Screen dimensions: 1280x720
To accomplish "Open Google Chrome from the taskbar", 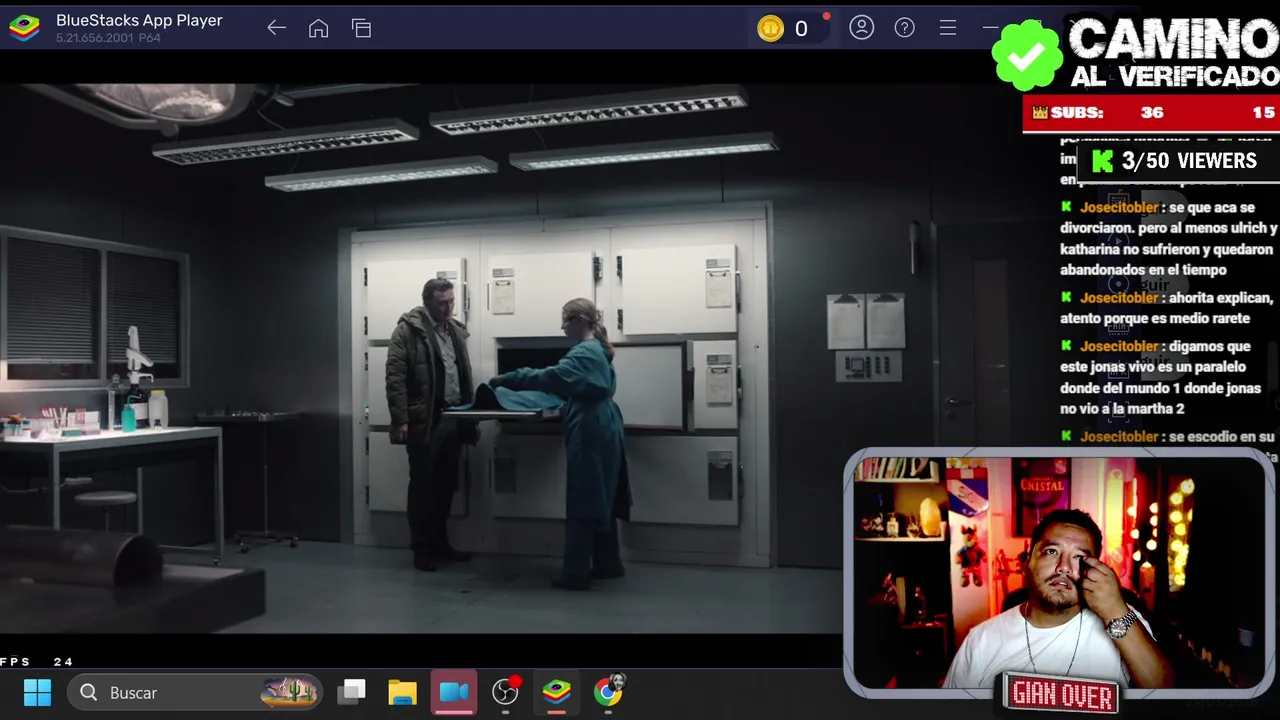I will pos(608,692).
